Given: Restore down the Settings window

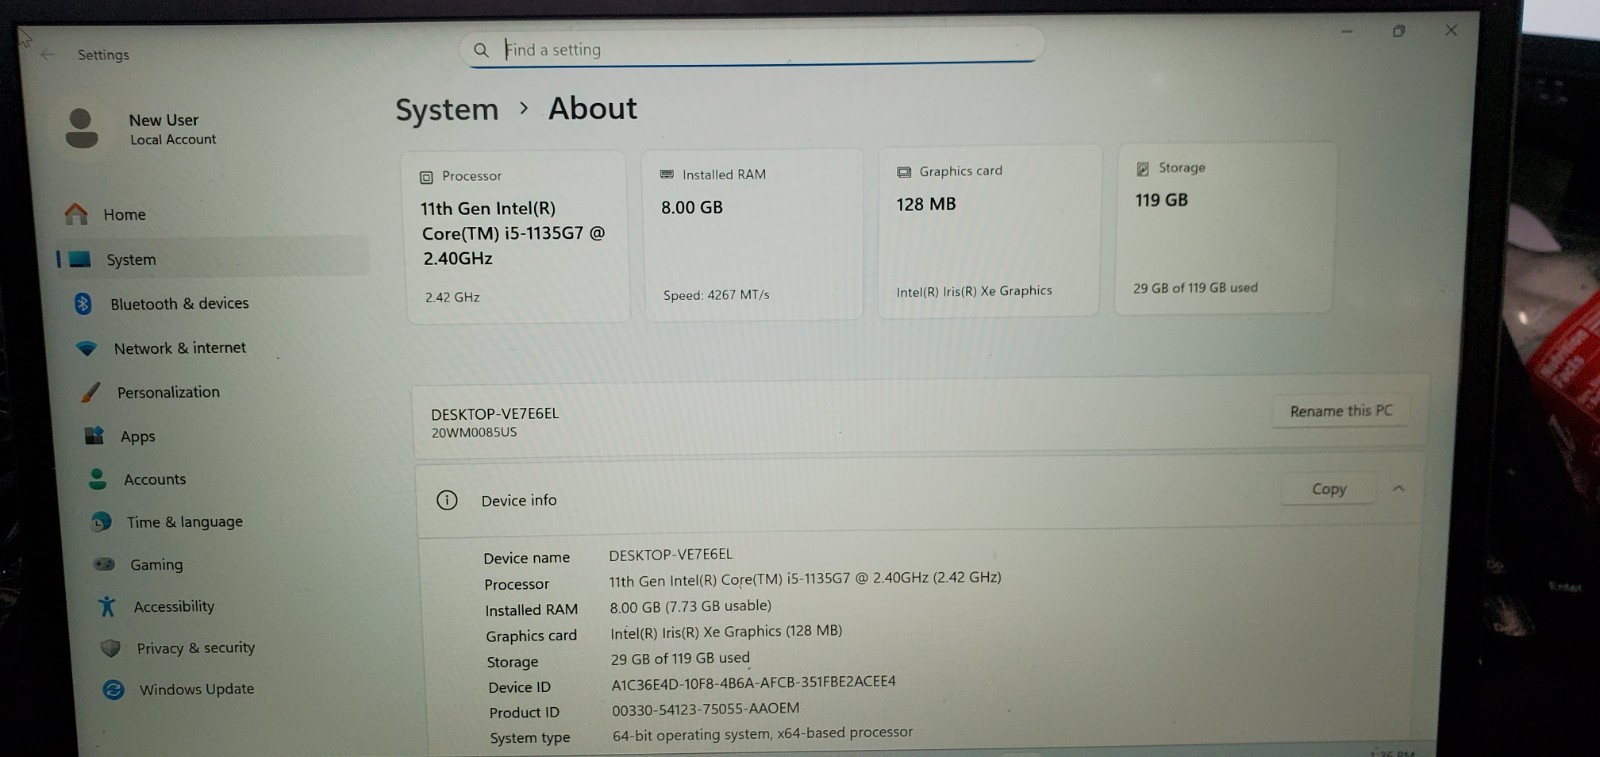Looking at the screenshot, I should [x=1399, y=31].
